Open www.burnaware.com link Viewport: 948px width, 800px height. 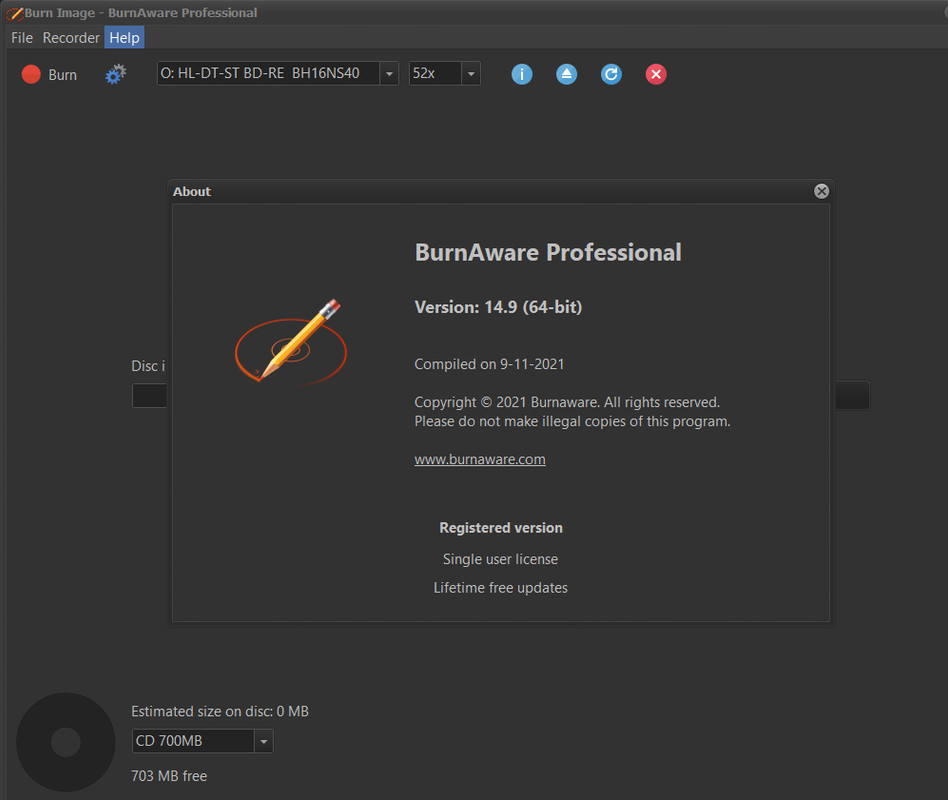[480, 459]
